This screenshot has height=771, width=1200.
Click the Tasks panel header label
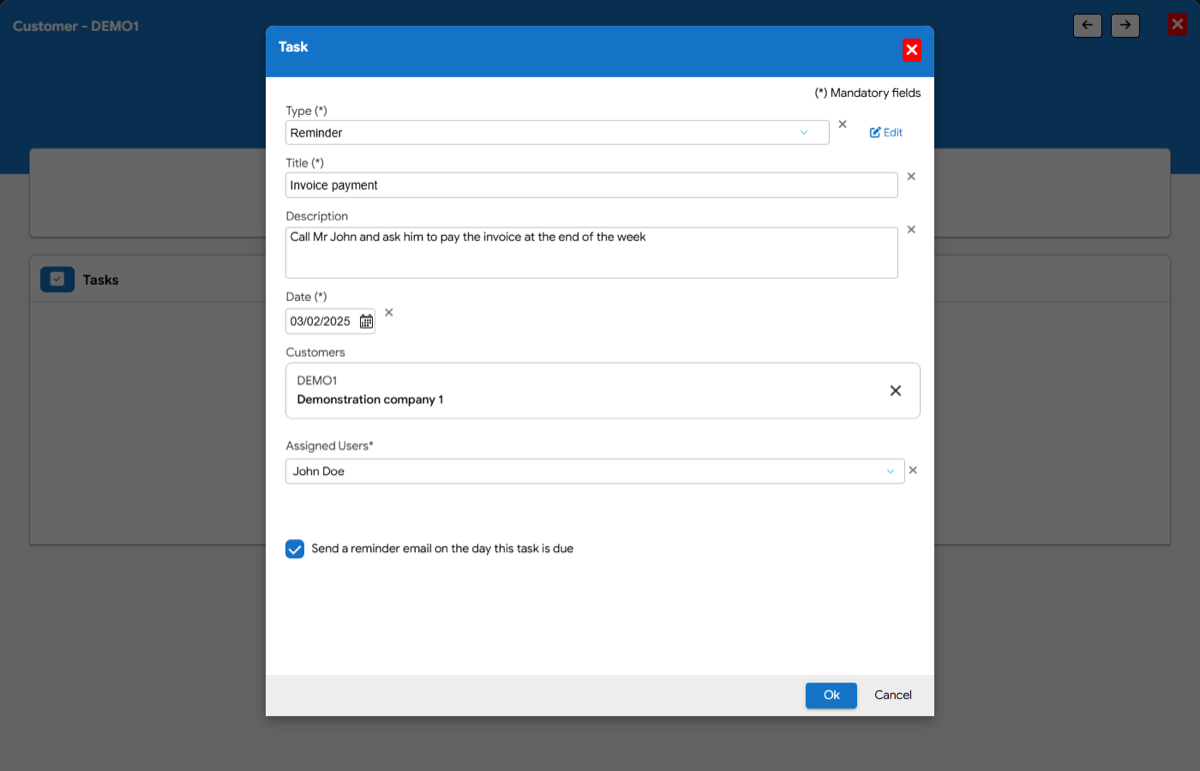[x=101, y=280]
